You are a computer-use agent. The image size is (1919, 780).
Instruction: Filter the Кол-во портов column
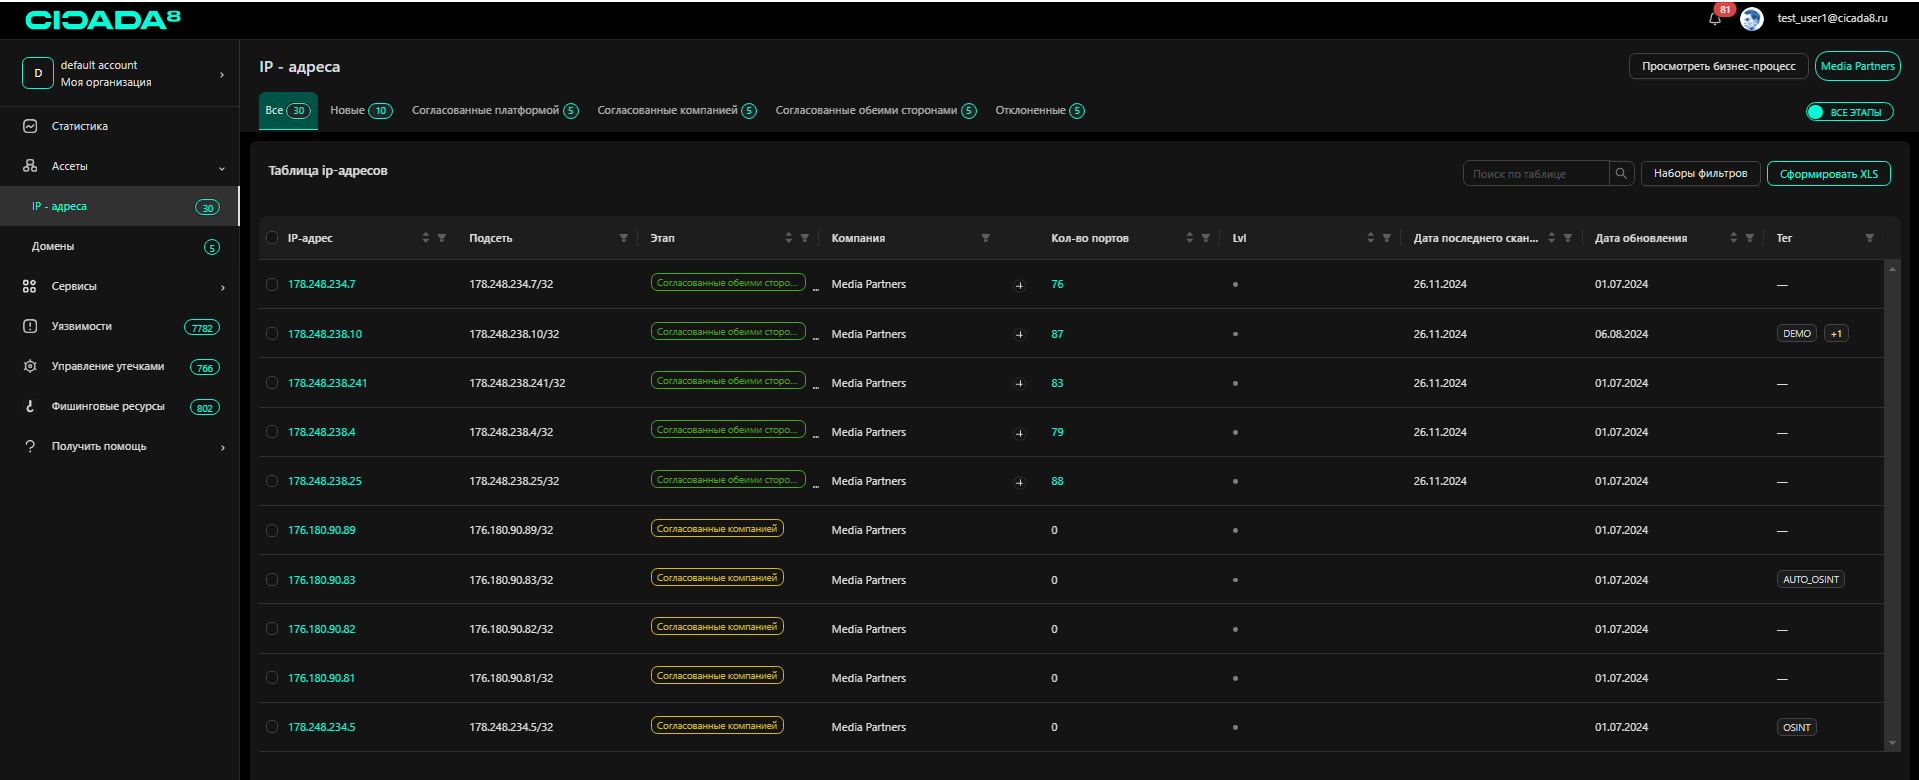coord(1206,238)
